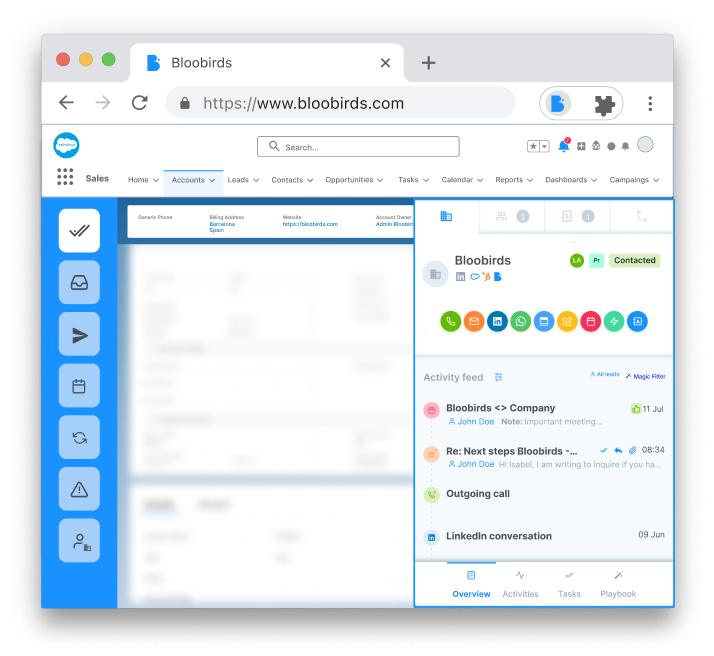Click the red calendar meeting action button
Image resolution: width=714 pixels, height=656 pixels.
(x=591, y=321)
